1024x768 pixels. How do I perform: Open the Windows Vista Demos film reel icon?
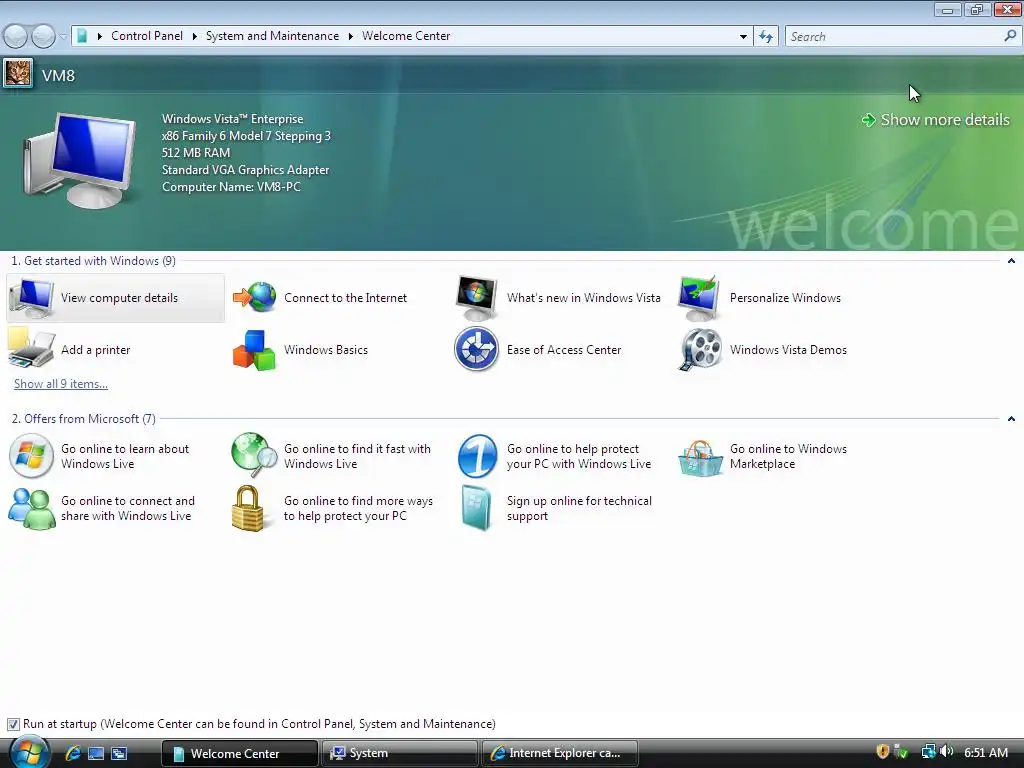(x=699, y=349)
